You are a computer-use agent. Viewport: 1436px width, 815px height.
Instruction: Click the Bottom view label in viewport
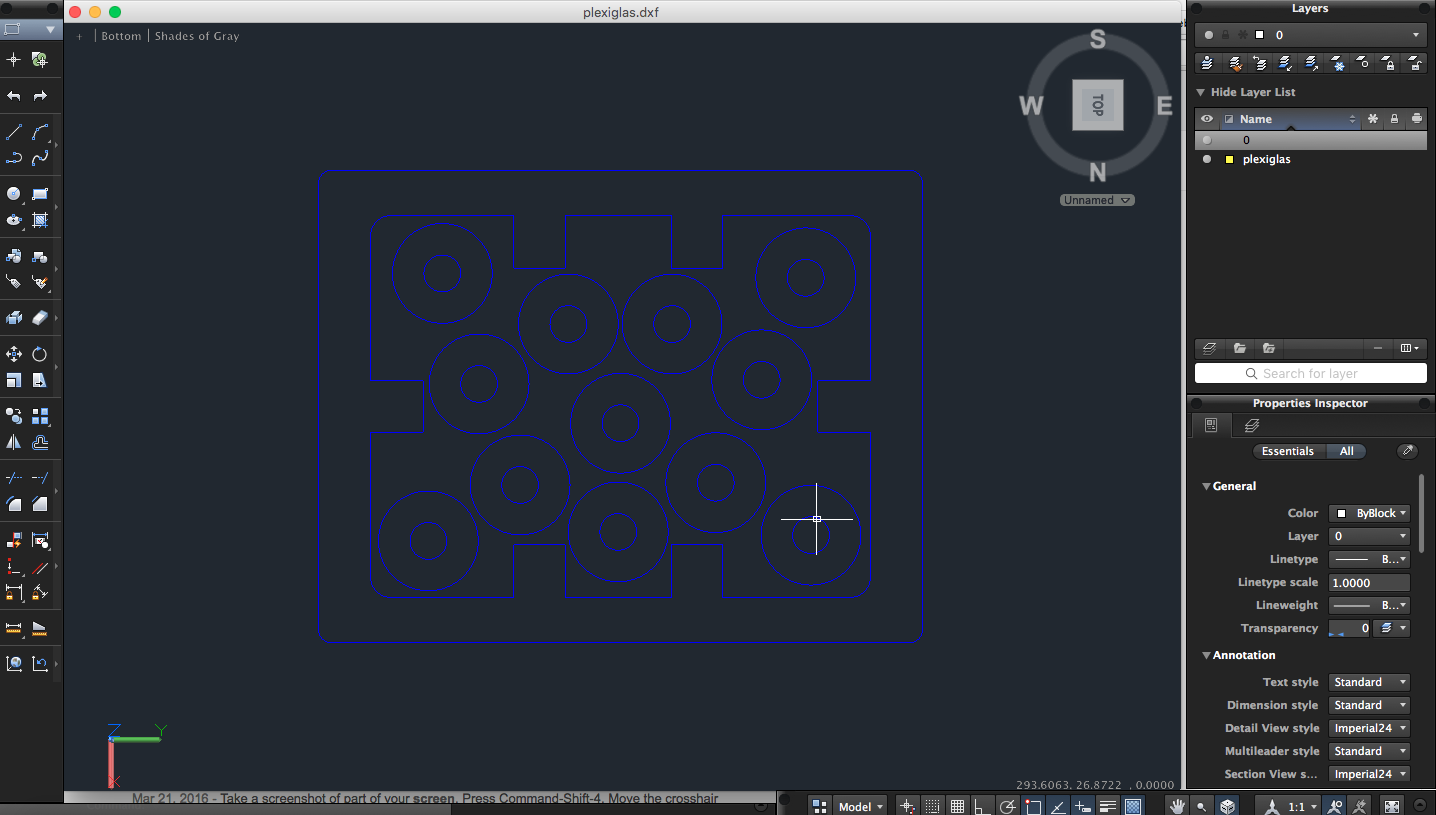121,36
